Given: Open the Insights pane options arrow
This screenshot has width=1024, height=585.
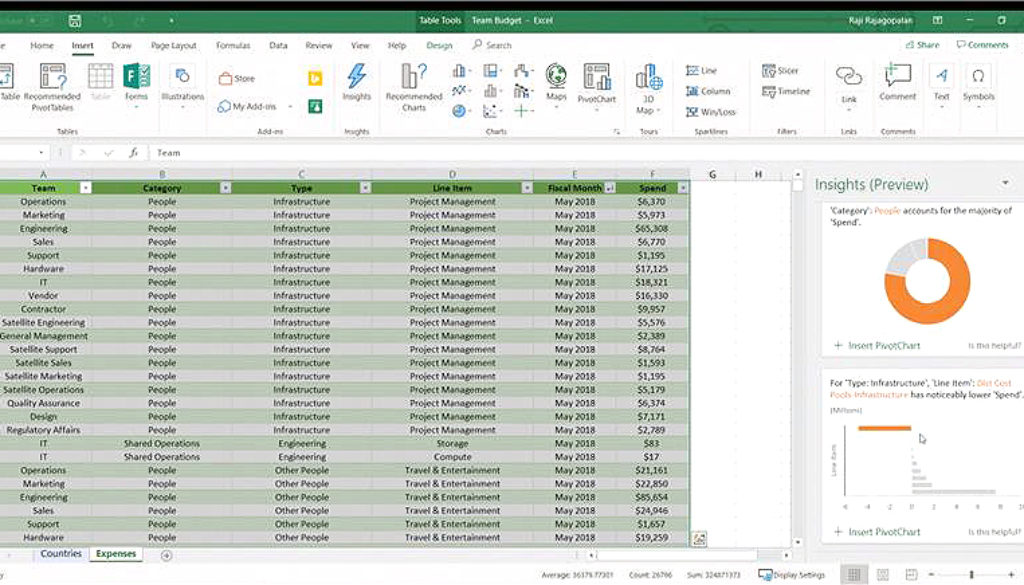Looking at the screenshot, I should 1005,183.
